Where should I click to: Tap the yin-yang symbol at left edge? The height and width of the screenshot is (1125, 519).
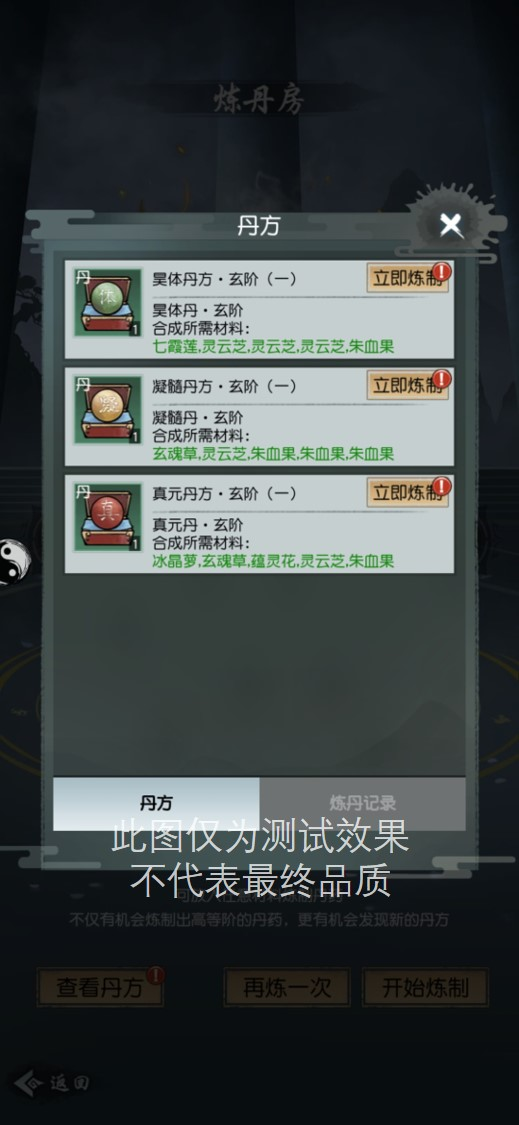pyautogui.click(x=13, y=561)
